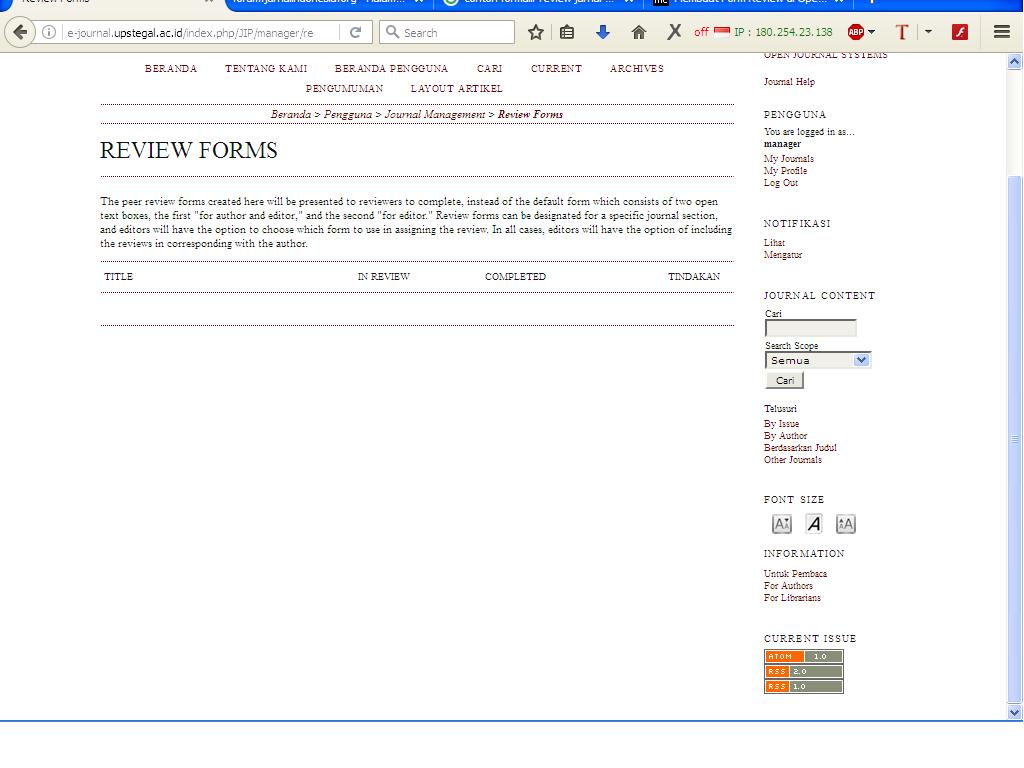Click the decrease font size icon
This screenshot has width=1024, height=768.
[782, 524]
